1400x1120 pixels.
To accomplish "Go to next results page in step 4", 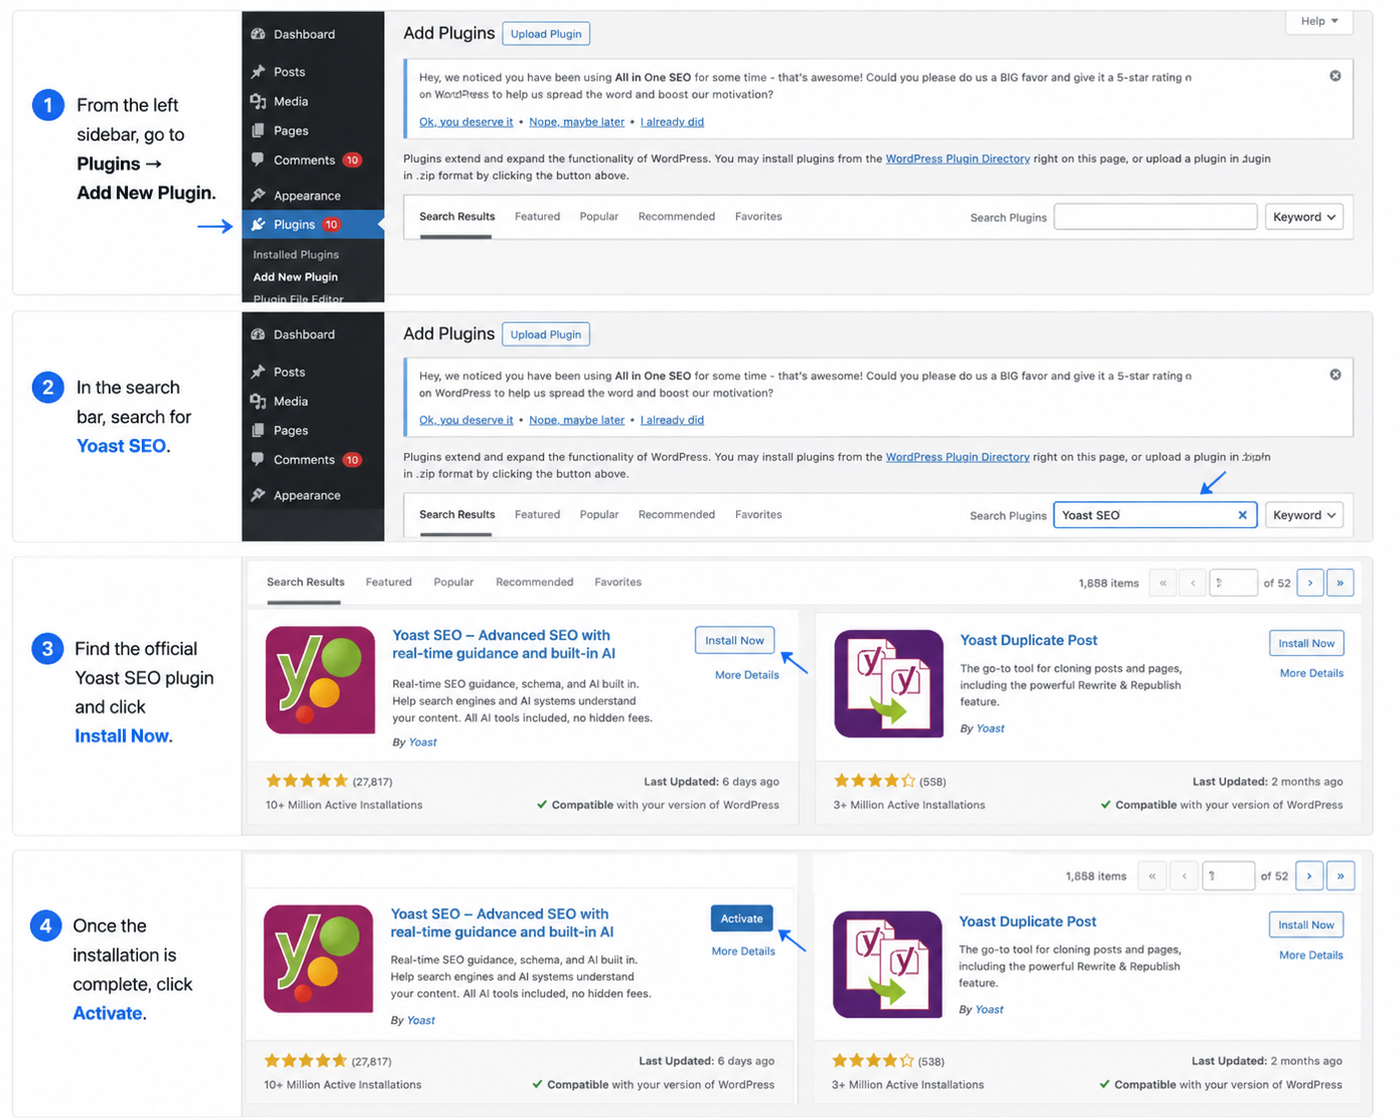I will pos(1309,876).
